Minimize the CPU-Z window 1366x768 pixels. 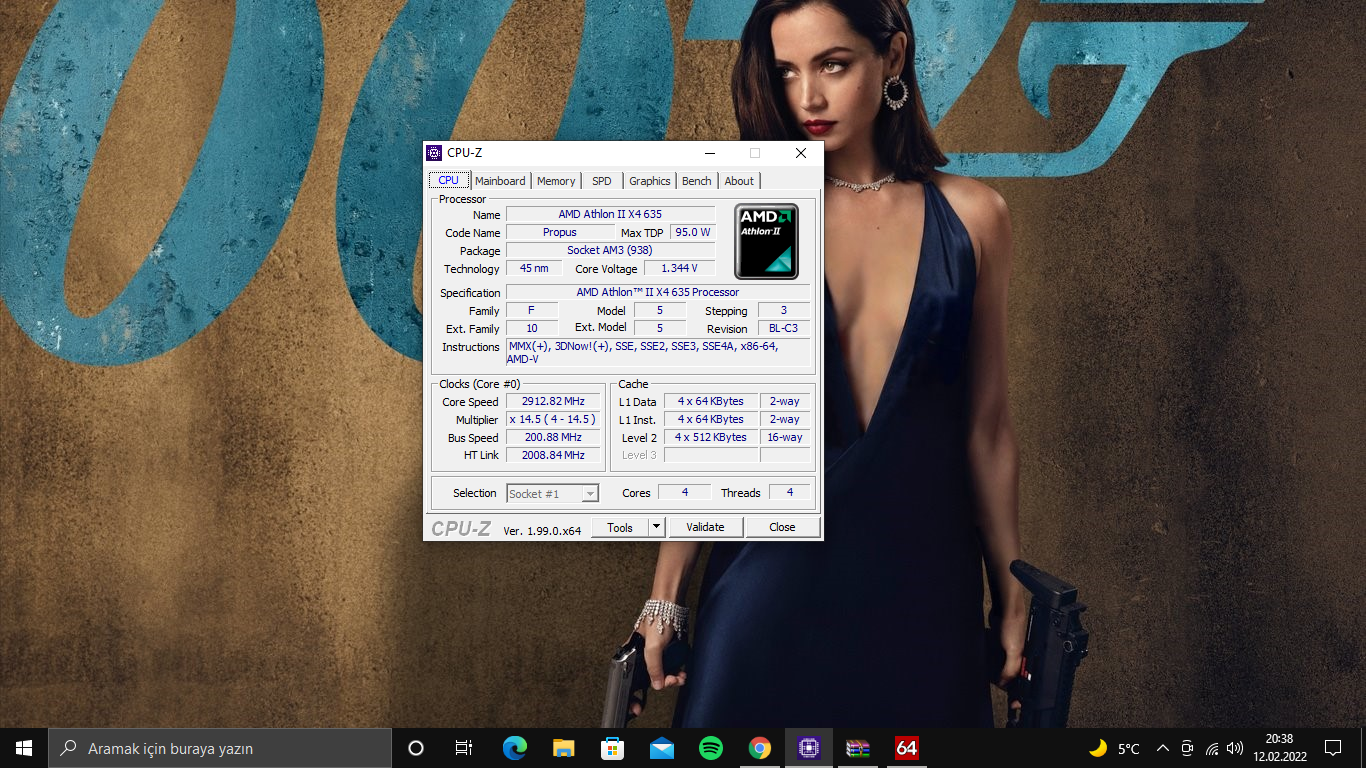(x=710, y=153)
